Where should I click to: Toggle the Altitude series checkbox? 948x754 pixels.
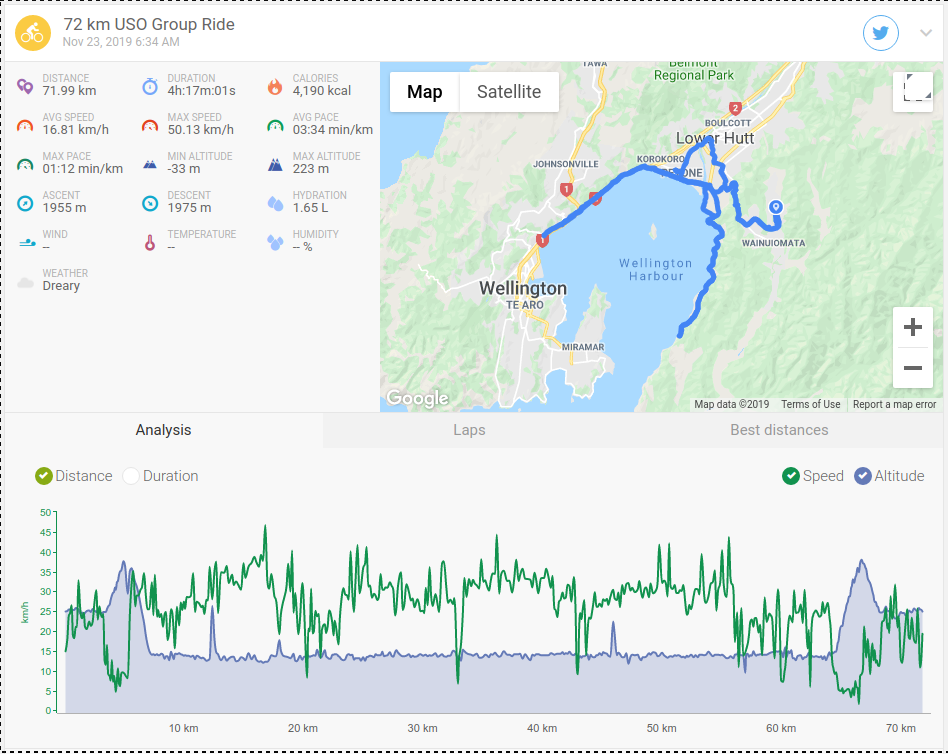coord(863,476)
